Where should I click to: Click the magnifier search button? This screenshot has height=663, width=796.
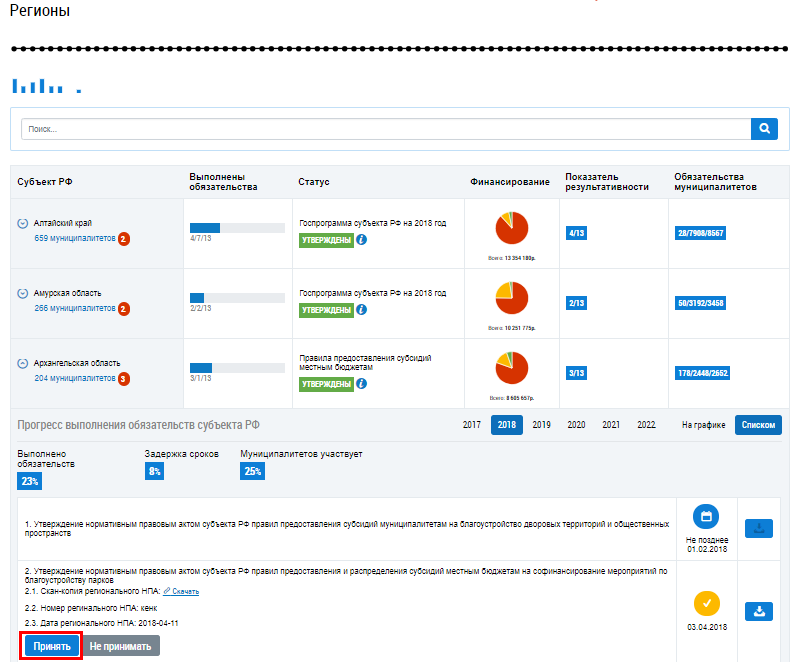coord(764,129)
